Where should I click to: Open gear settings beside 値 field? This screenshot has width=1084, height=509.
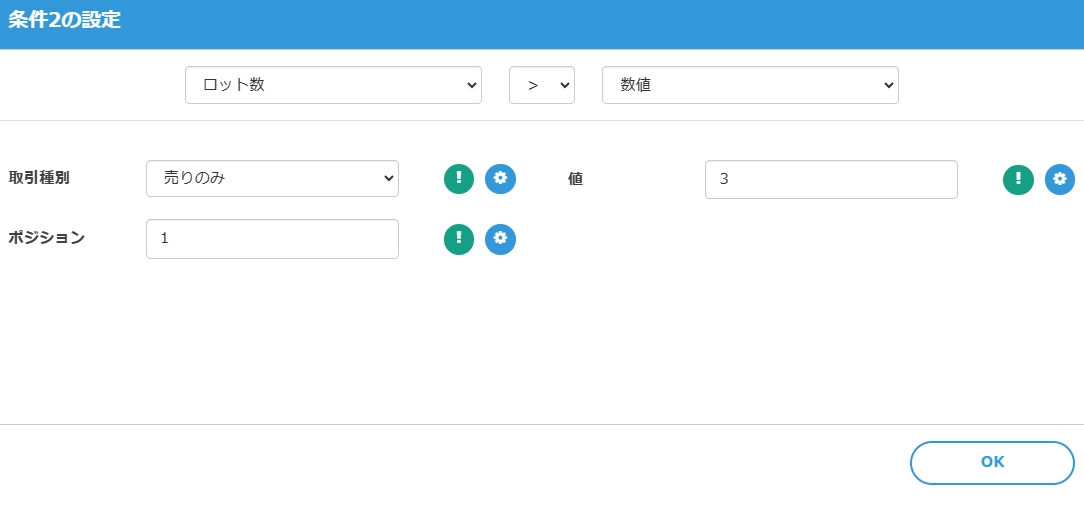[1060, 179]
